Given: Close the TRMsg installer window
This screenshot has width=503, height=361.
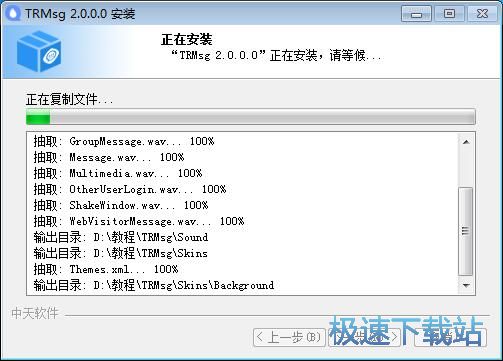Looking at the screenshot, I should tap(482, 14).
